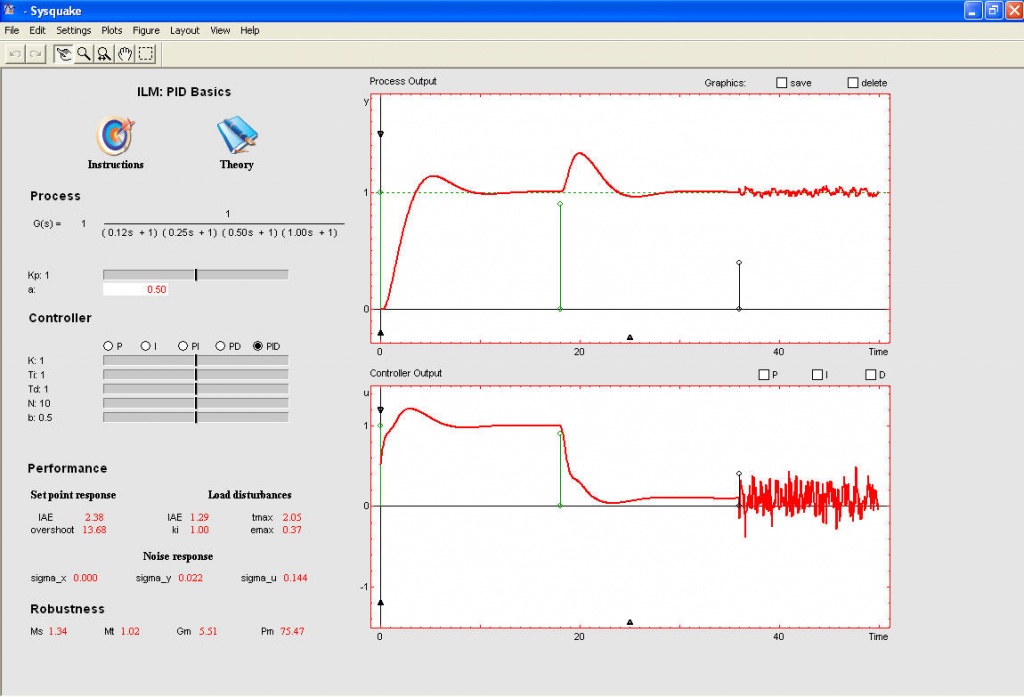The width and height of the screenshot is (1024, 697).
Task: Select the horizontal zoom magnifier tool
Action: pyautogui.click(x=104, y=54)
